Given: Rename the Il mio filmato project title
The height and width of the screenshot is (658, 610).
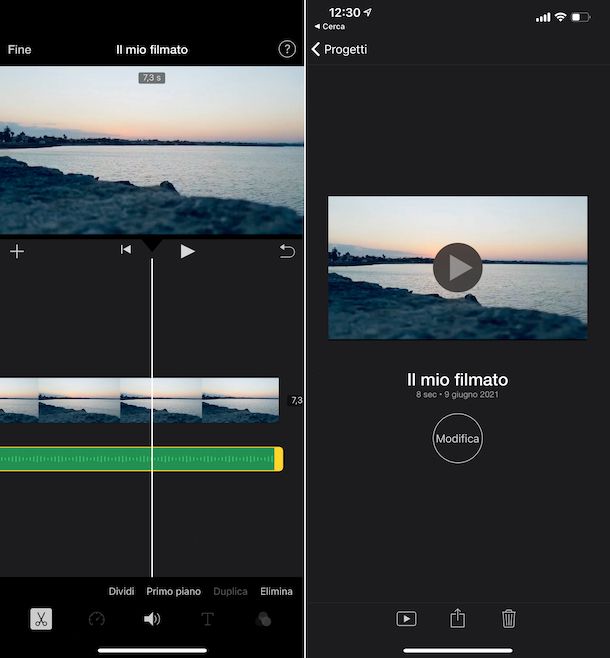Looking at the screenshot, I should [457, 380].
